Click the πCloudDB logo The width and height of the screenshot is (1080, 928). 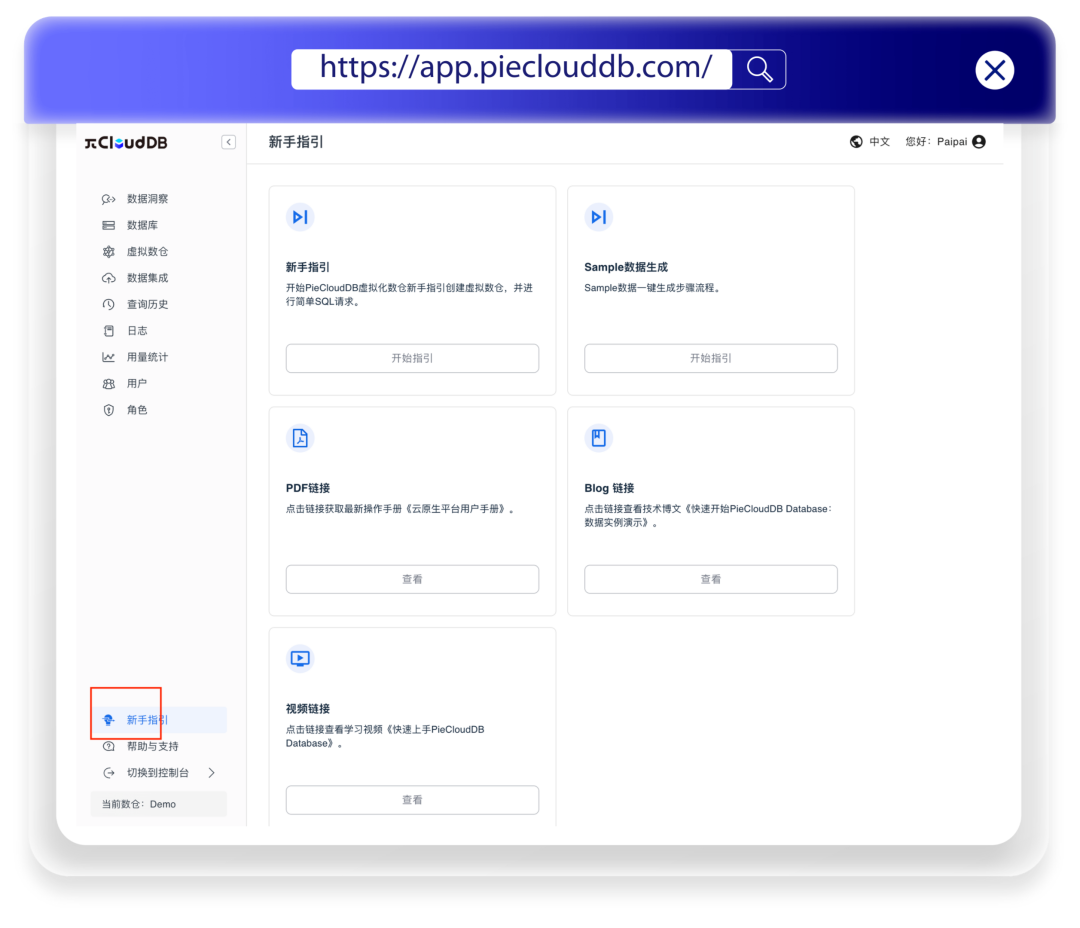[126, 143]
